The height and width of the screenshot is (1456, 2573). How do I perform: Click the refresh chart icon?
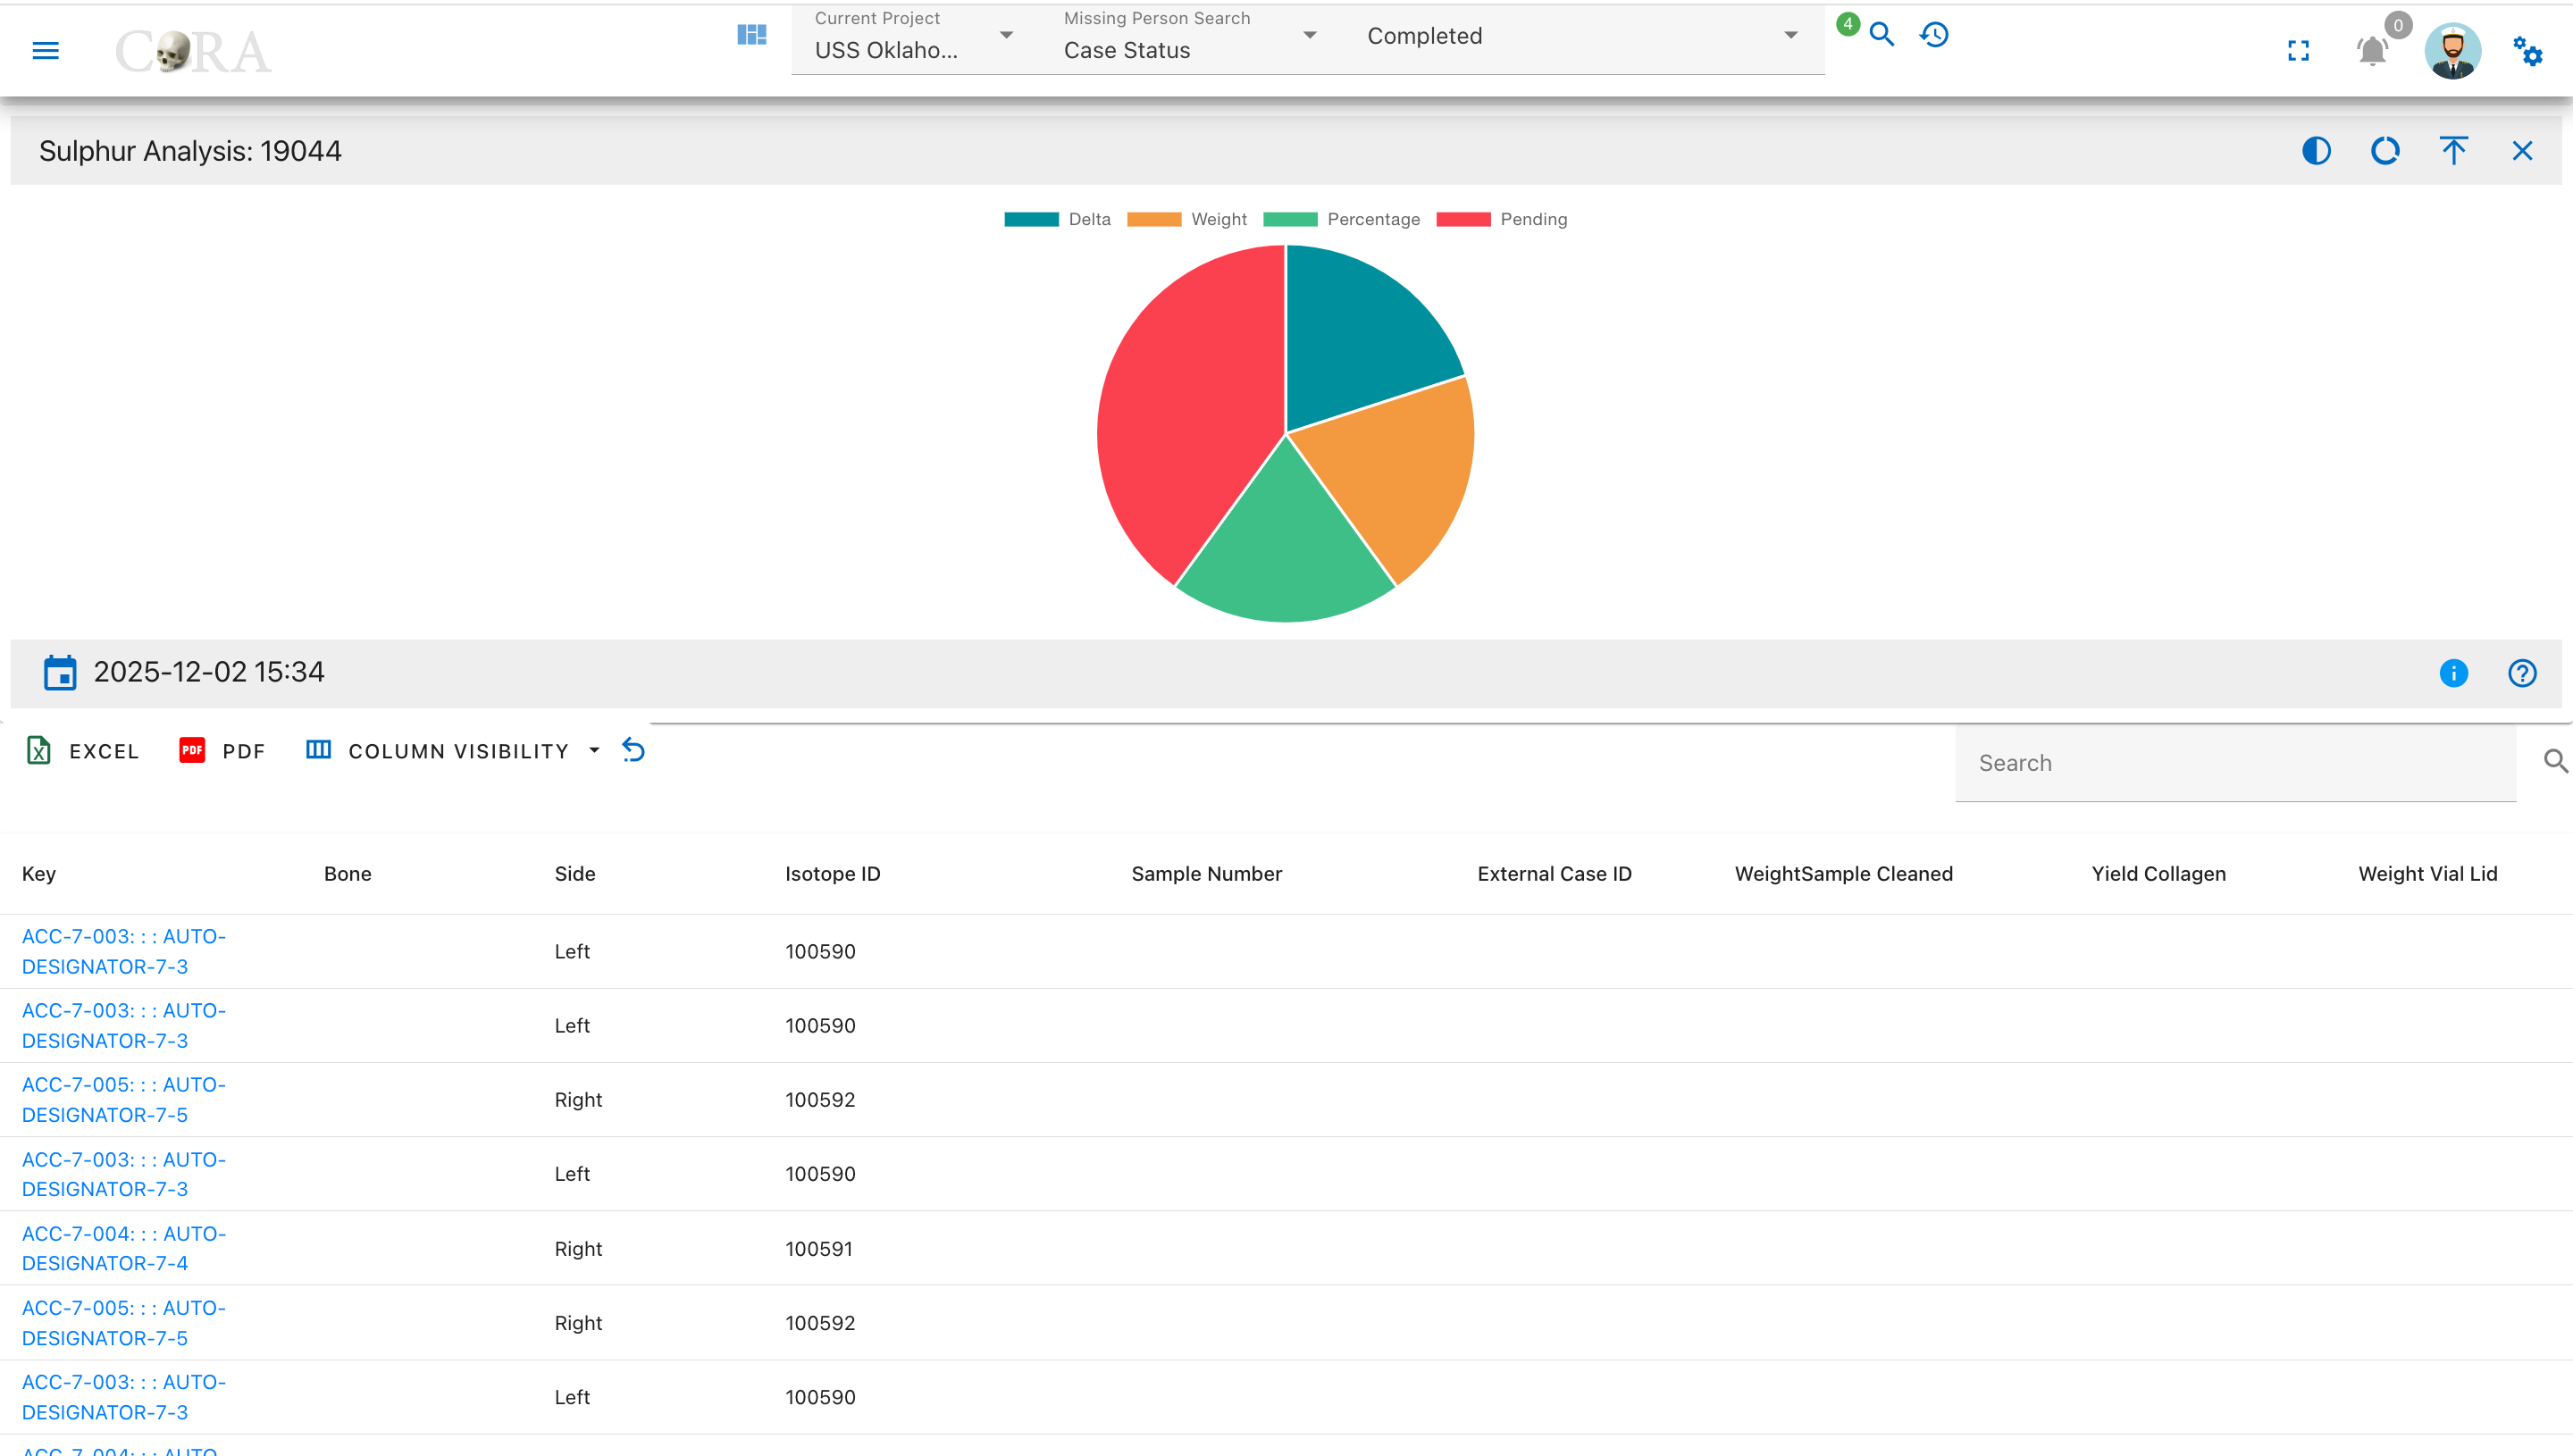pos(2385,151)
